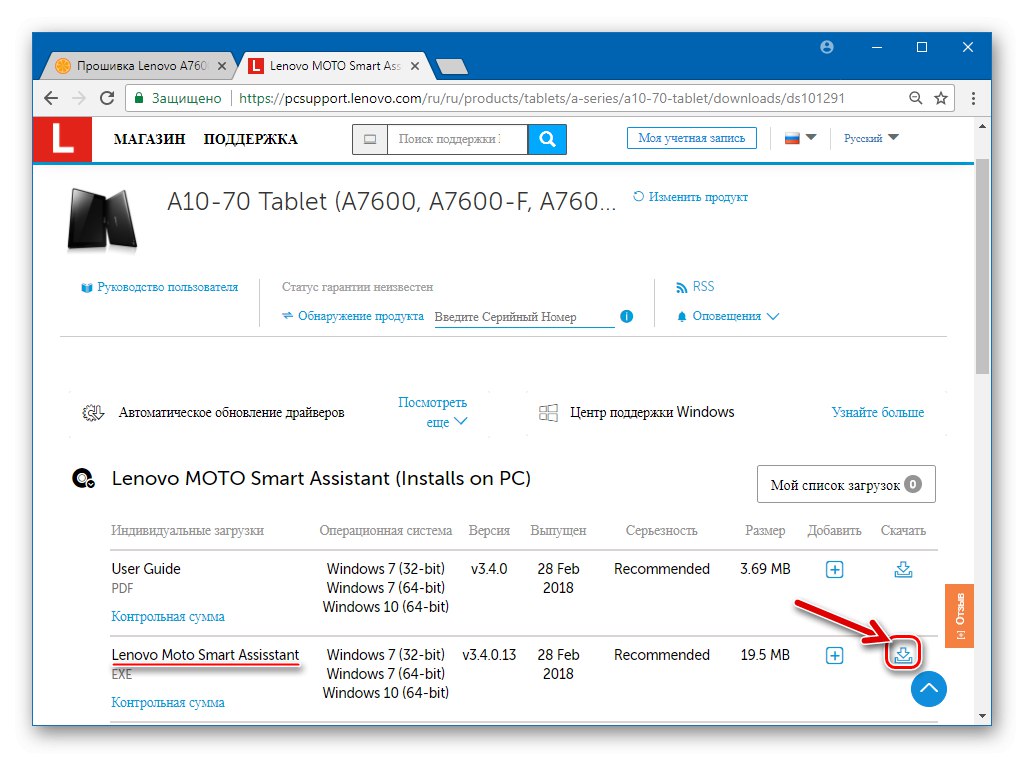
Task: Click the search magnifier icon
Action: [x=547, y=139]
